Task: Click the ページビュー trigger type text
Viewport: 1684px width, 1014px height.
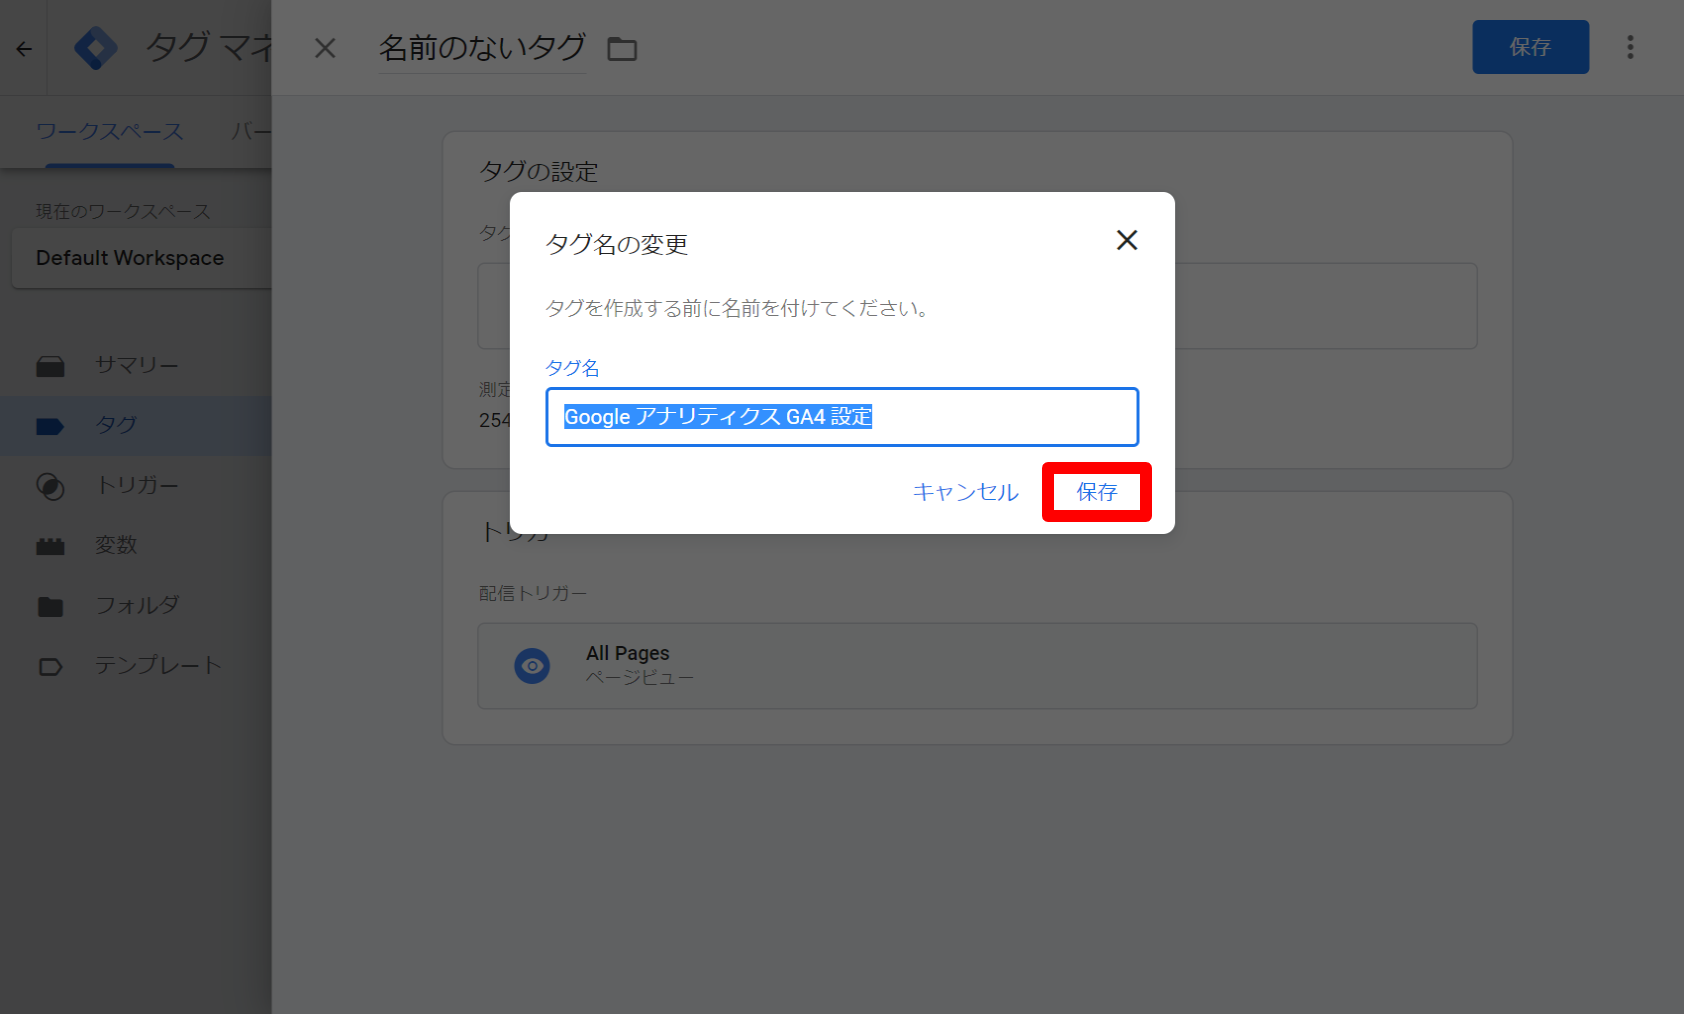Action: [640, 678]
